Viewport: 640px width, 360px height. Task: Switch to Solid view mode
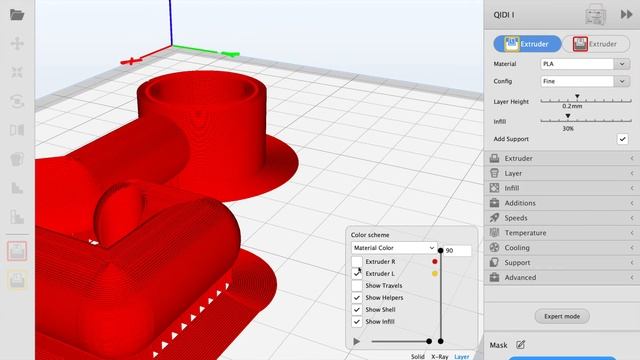(418, 356)
